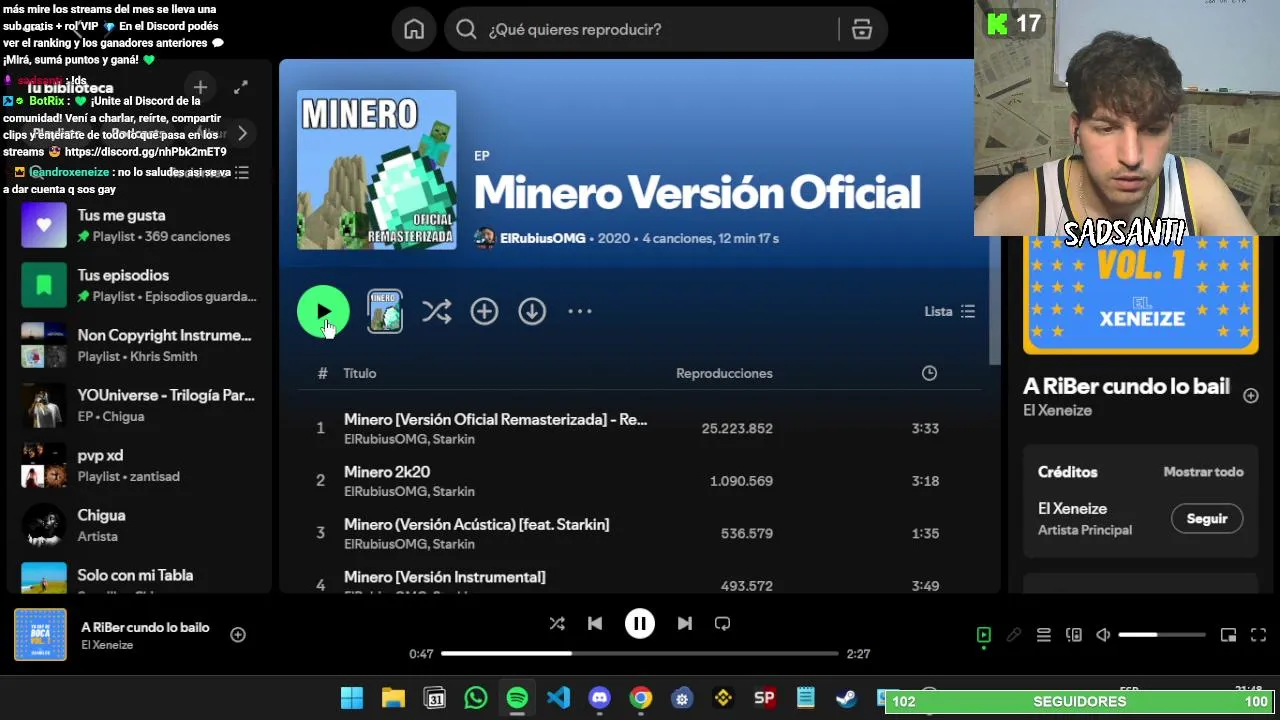
Task: Toggle the Now Playing view button
Action: click(x=983, y=635)
